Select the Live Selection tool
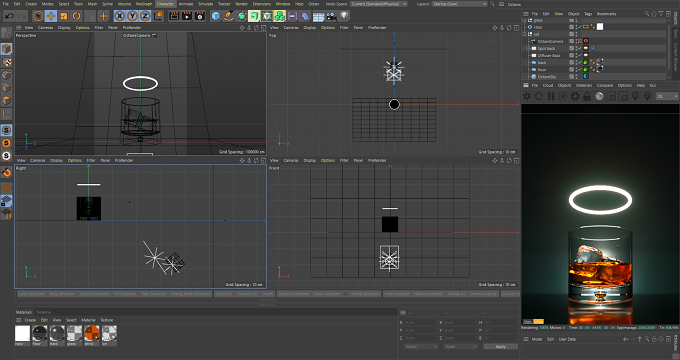This screenshot has width=680, height=360. coord(38,16)
